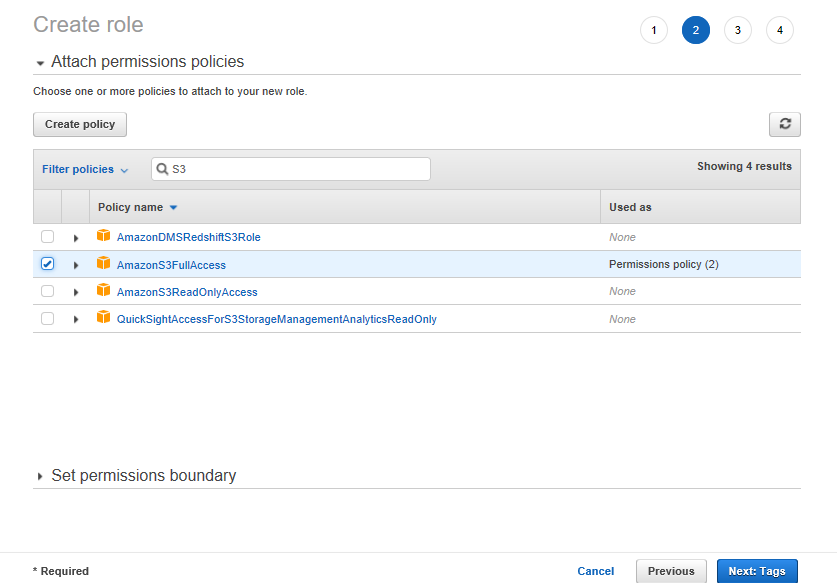Click the AmazonDMSRedshiftS3Role policy box icon
Image resolution: width=837 pixels, height=583 pixels.
tap(104, 236)
